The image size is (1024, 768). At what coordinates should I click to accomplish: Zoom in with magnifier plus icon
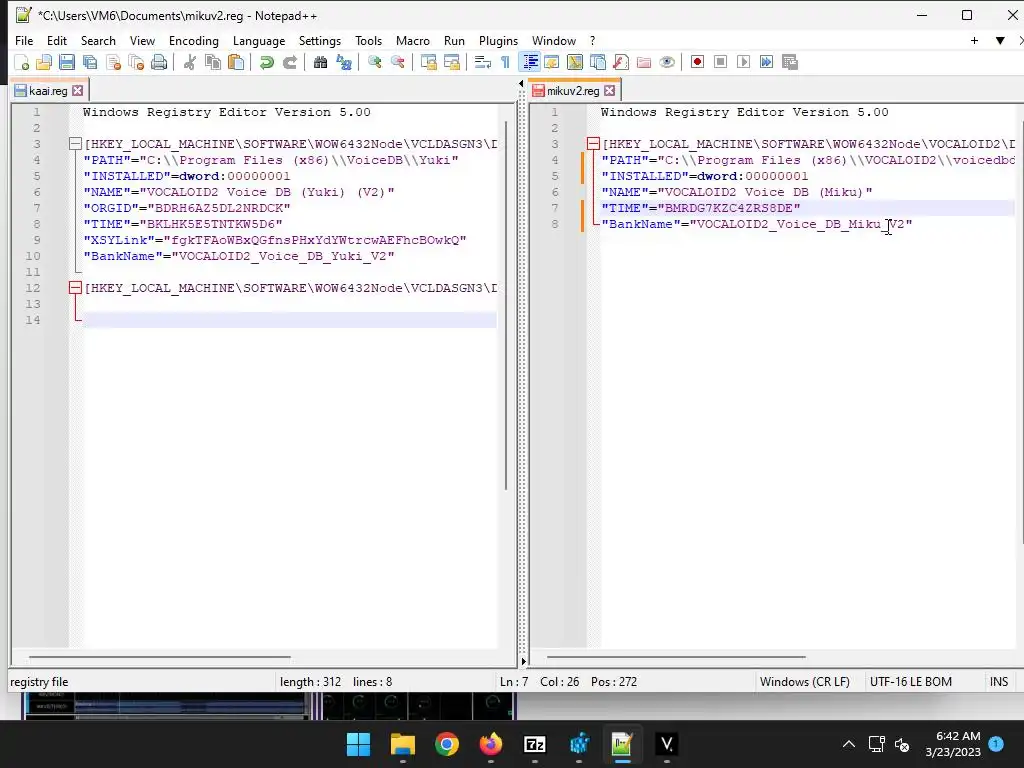coord(374,62)
